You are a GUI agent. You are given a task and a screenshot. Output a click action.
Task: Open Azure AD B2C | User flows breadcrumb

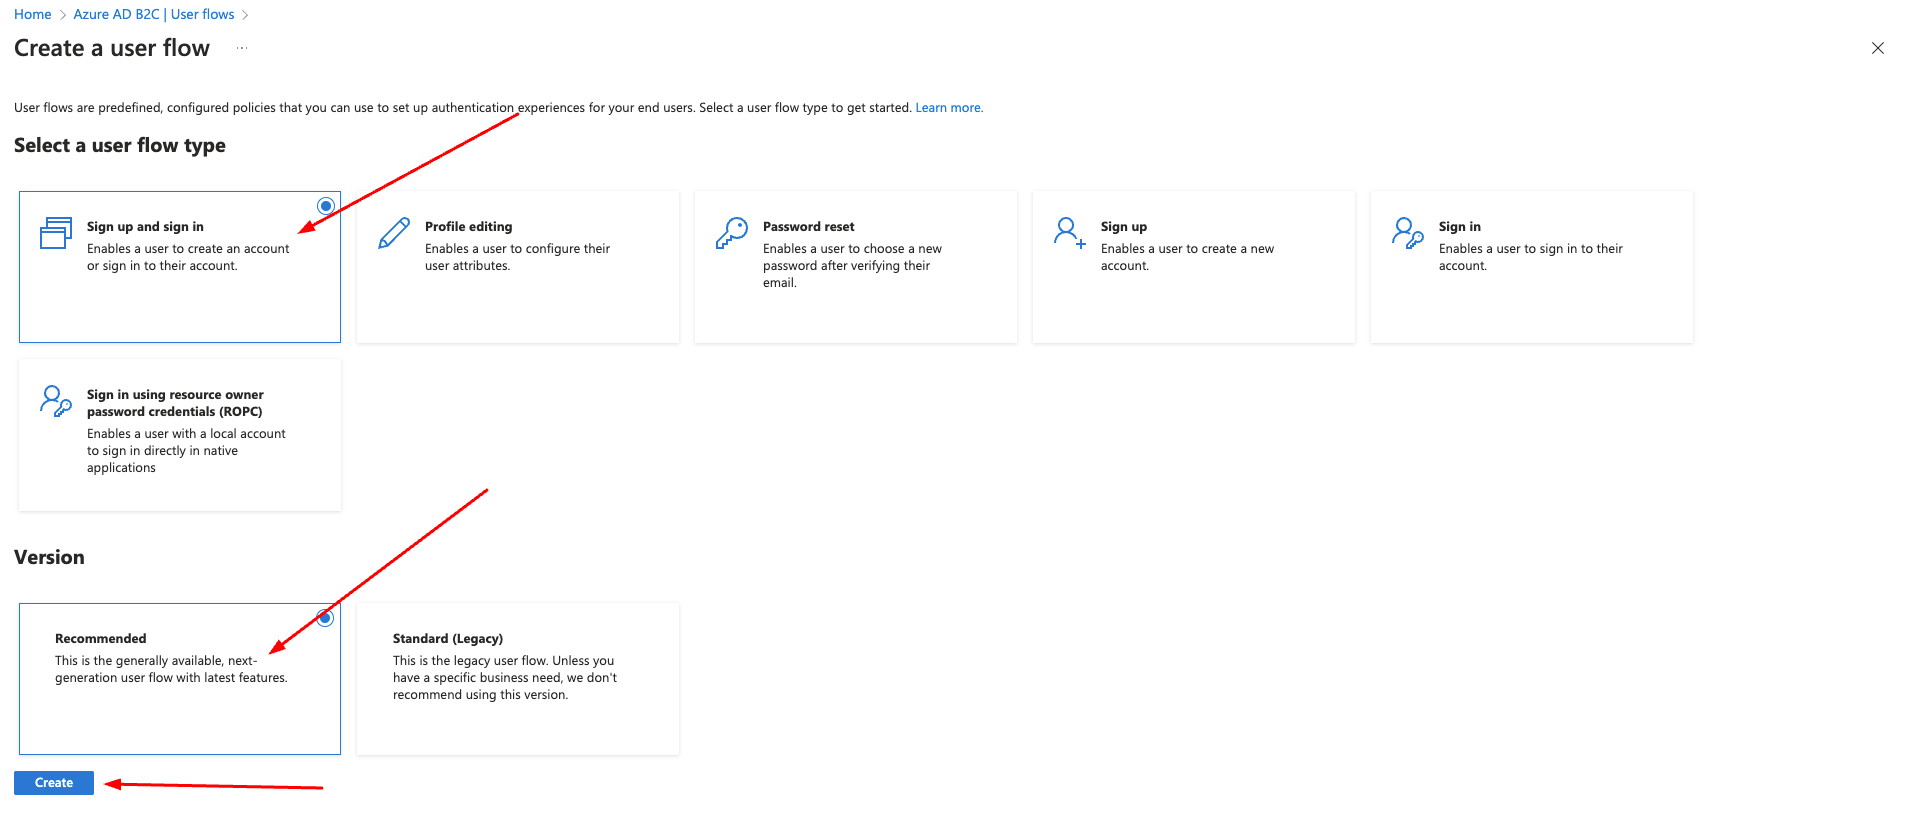click(x=154, y=14)
